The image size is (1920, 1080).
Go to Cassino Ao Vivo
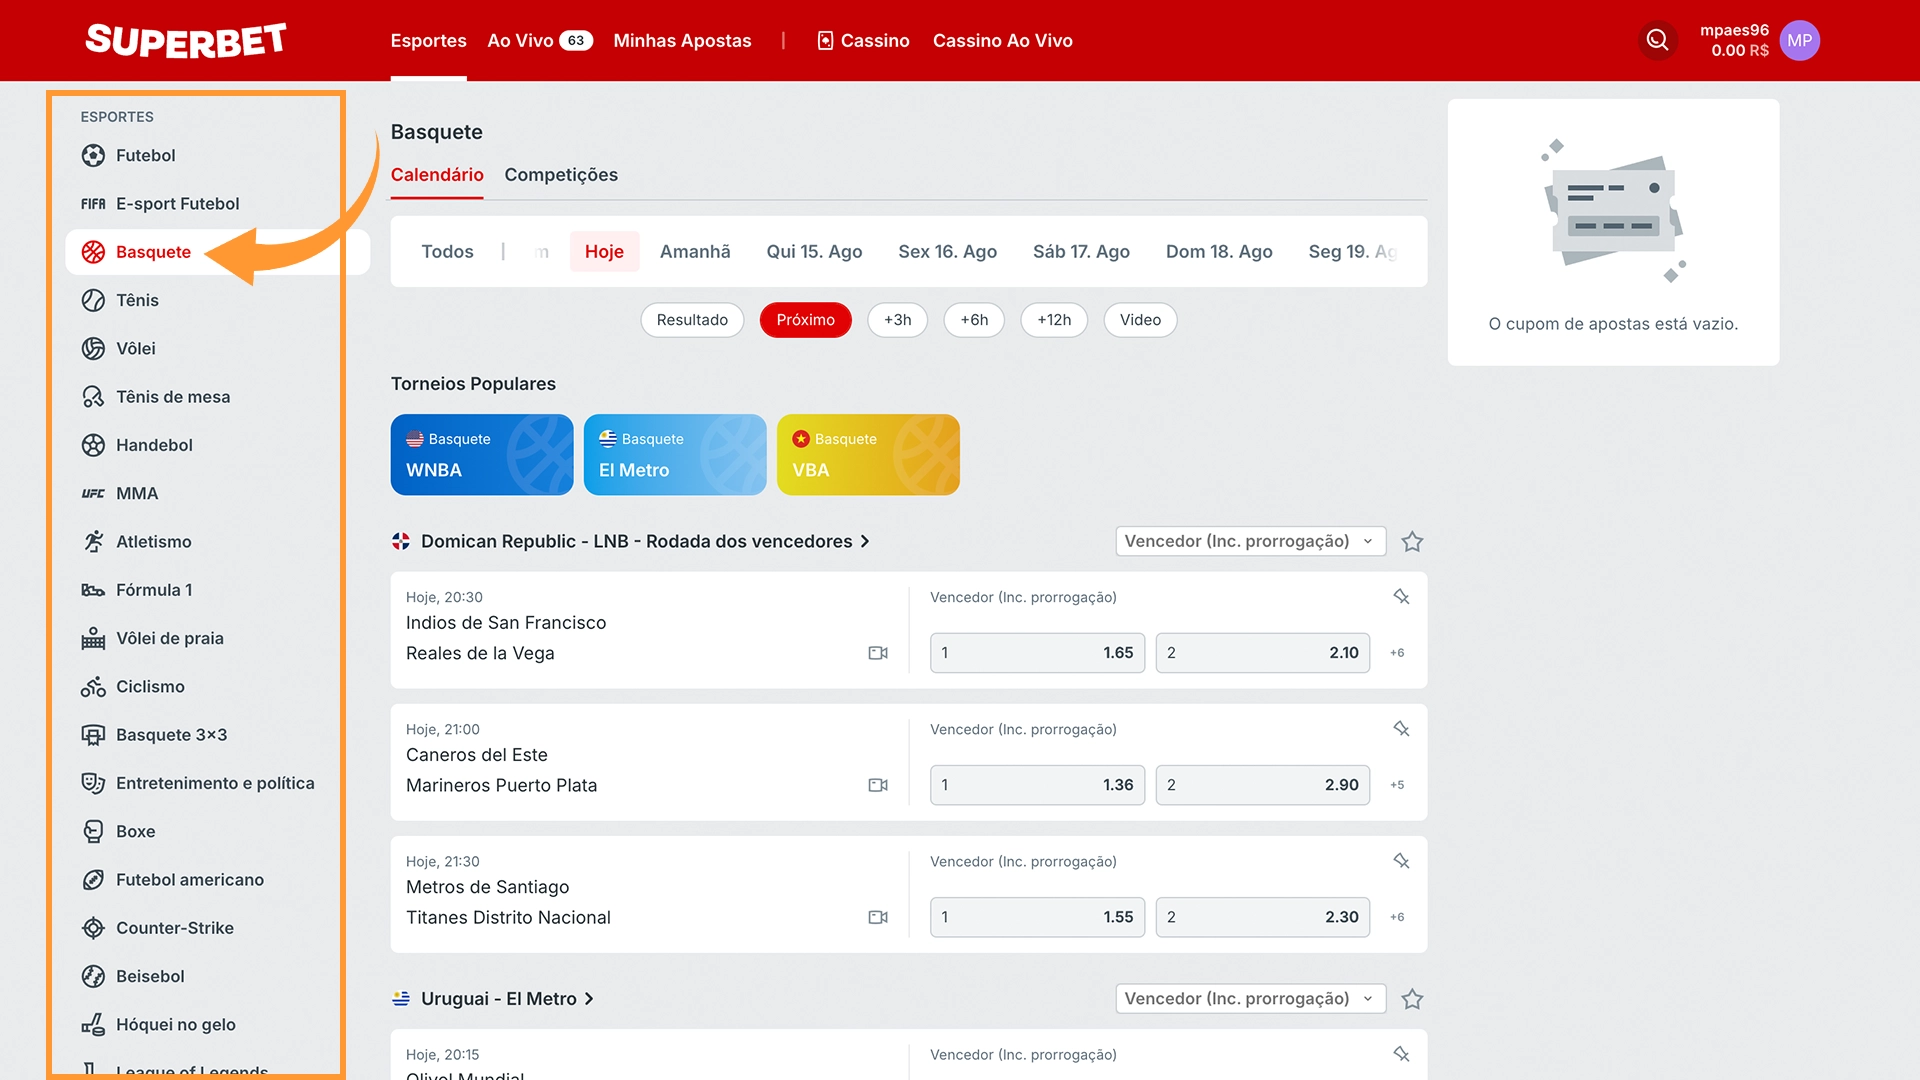tap(1002, 40)
